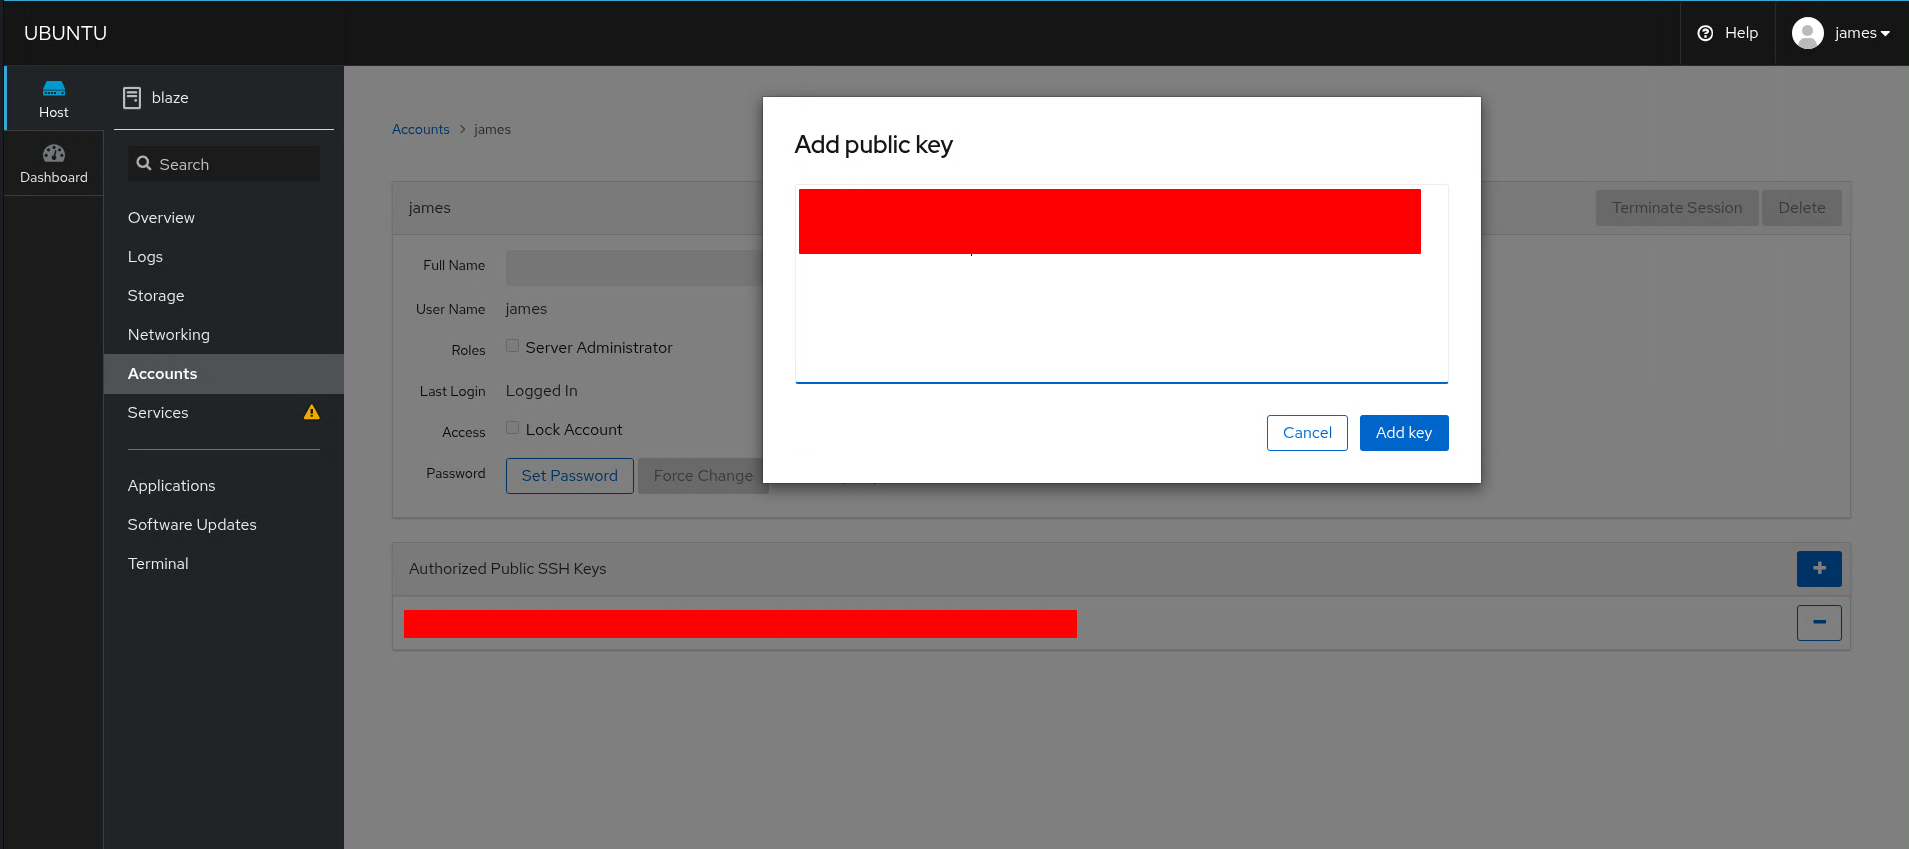Click the Accounts breadcrumb link
Image resolution: width=1909 pixels, height=849 pixels.
[421, 130]
